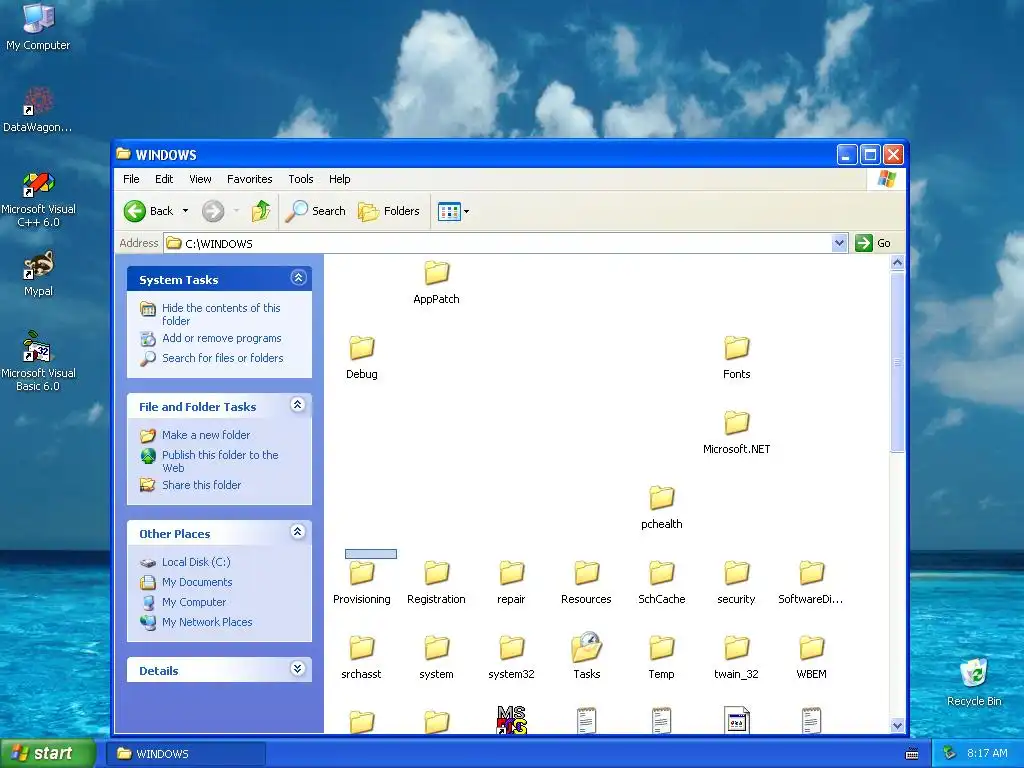The height and width of the screenshot is (768, 1024).
Task: Select My Computer desktop icon
Action: click(38, 27)
